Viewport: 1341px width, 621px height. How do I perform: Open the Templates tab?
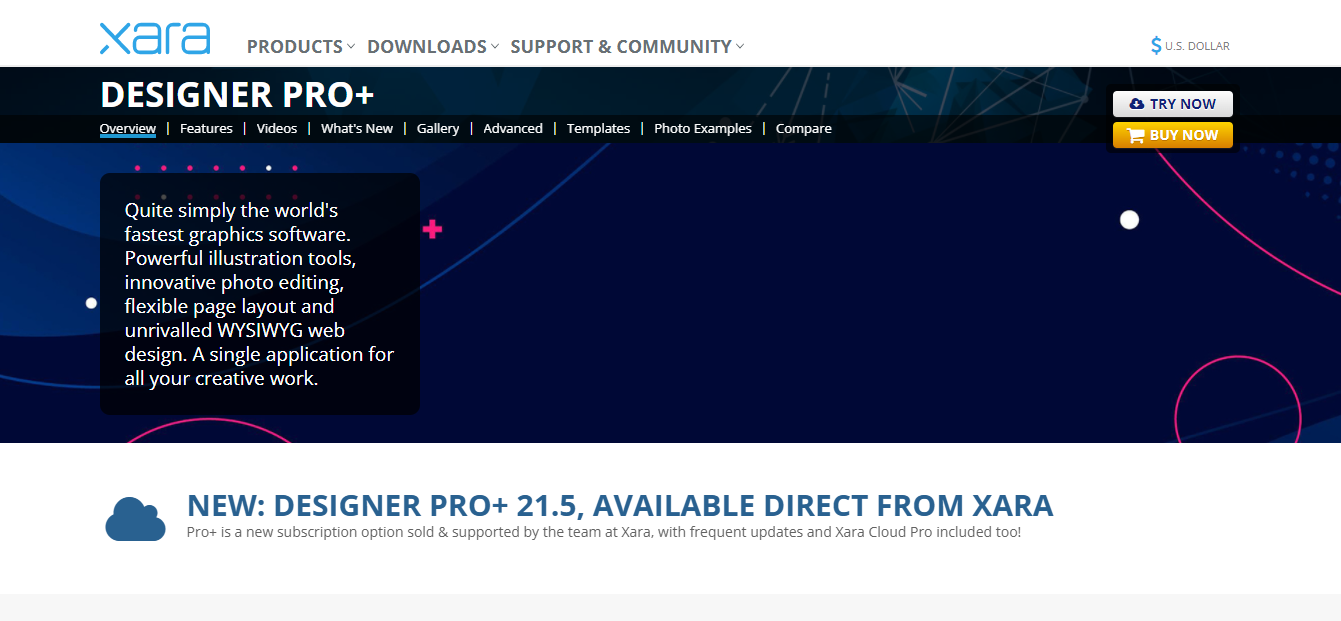[598, 128]
